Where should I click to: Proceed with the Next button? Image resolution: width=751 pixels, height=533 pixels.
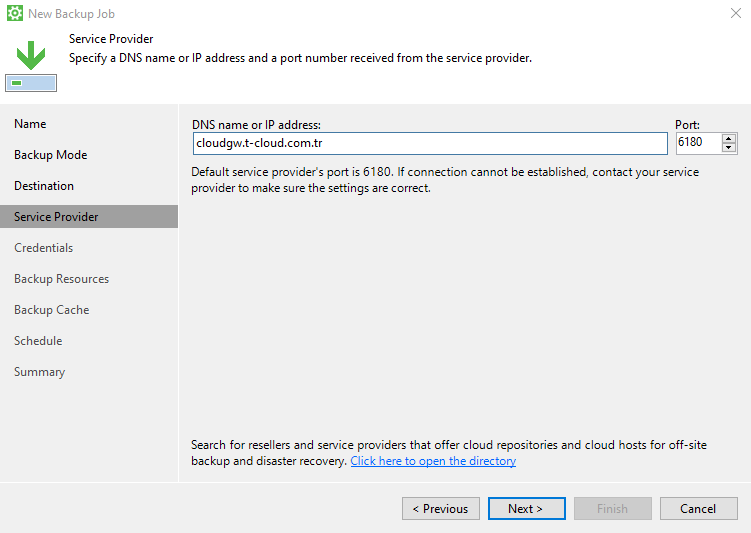526,509
